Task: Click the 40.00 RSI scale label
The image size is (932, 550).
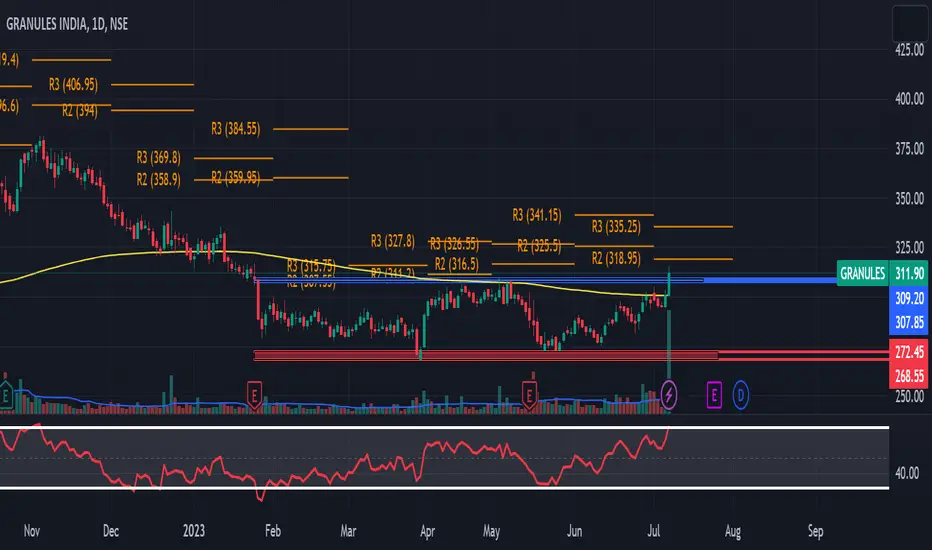Action: 906,473
